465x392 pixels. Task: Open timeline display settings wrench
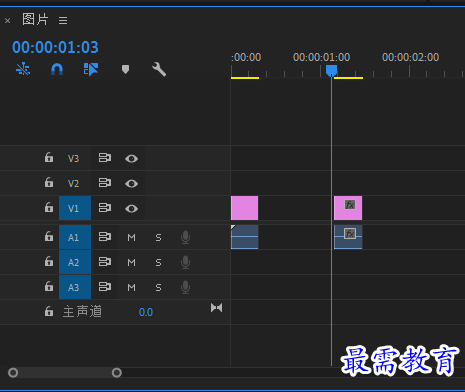[159, 69]
